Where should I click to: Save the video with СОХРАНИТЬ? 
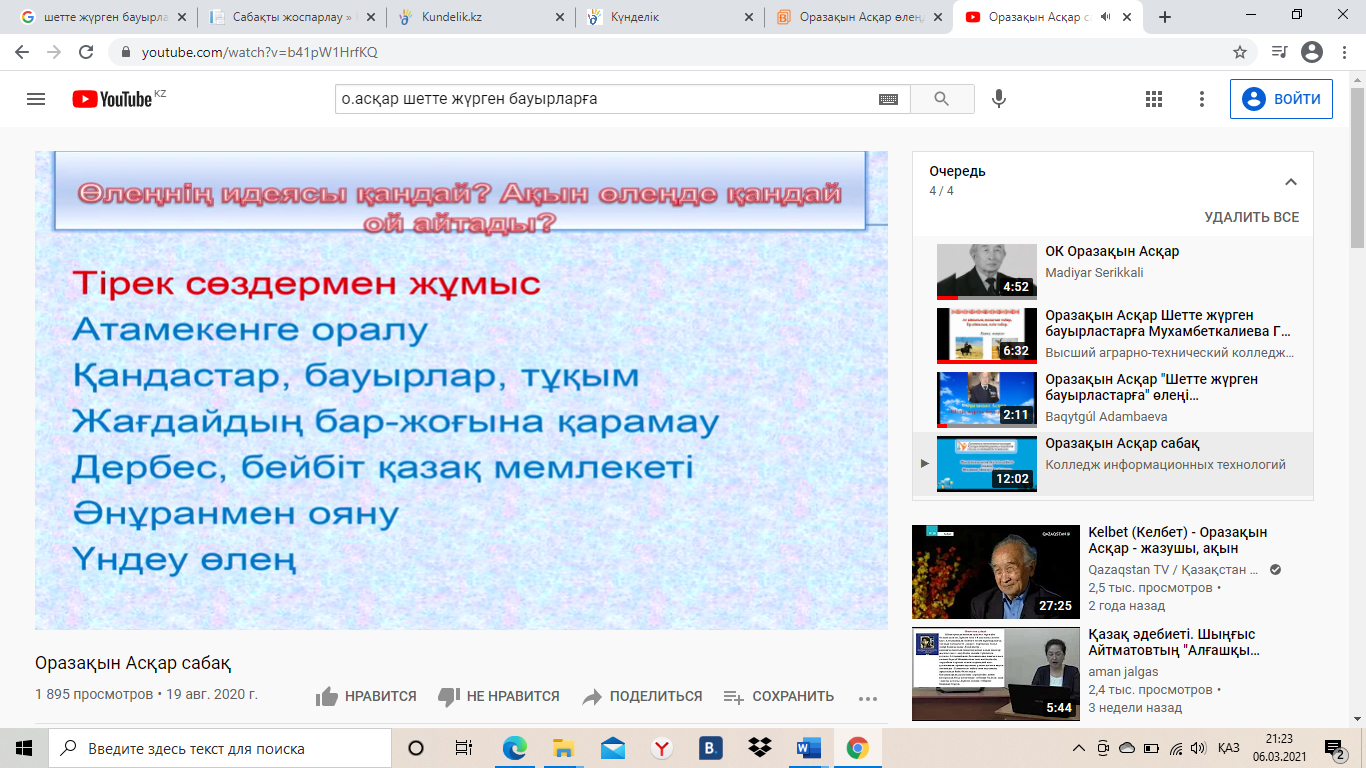779,696
